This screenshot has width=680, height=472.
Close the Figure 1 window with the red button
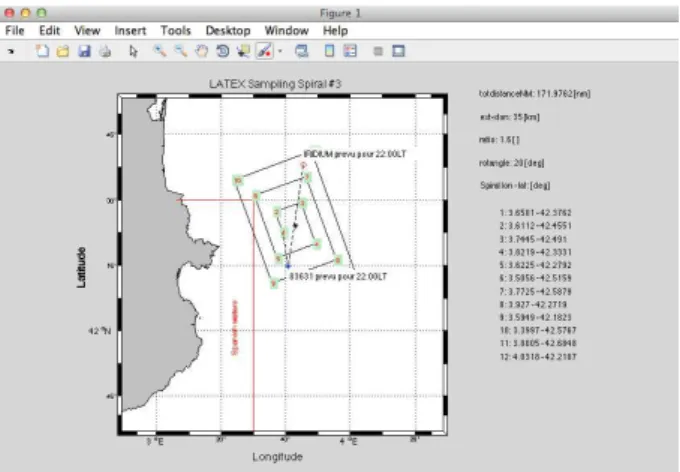10,13
